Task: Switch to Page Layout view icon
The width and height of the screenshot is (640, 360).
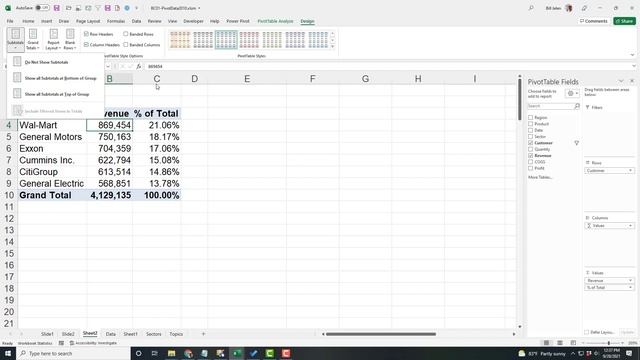Action: pos(560,343)
